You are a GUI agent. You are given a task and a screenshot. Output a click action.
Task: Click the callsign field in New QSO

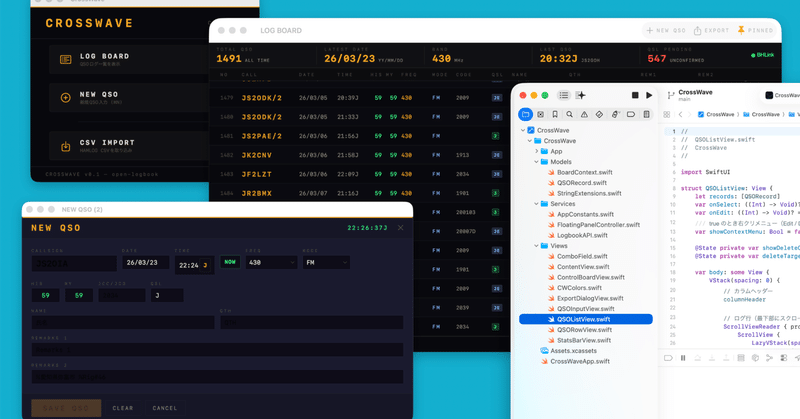74,263
